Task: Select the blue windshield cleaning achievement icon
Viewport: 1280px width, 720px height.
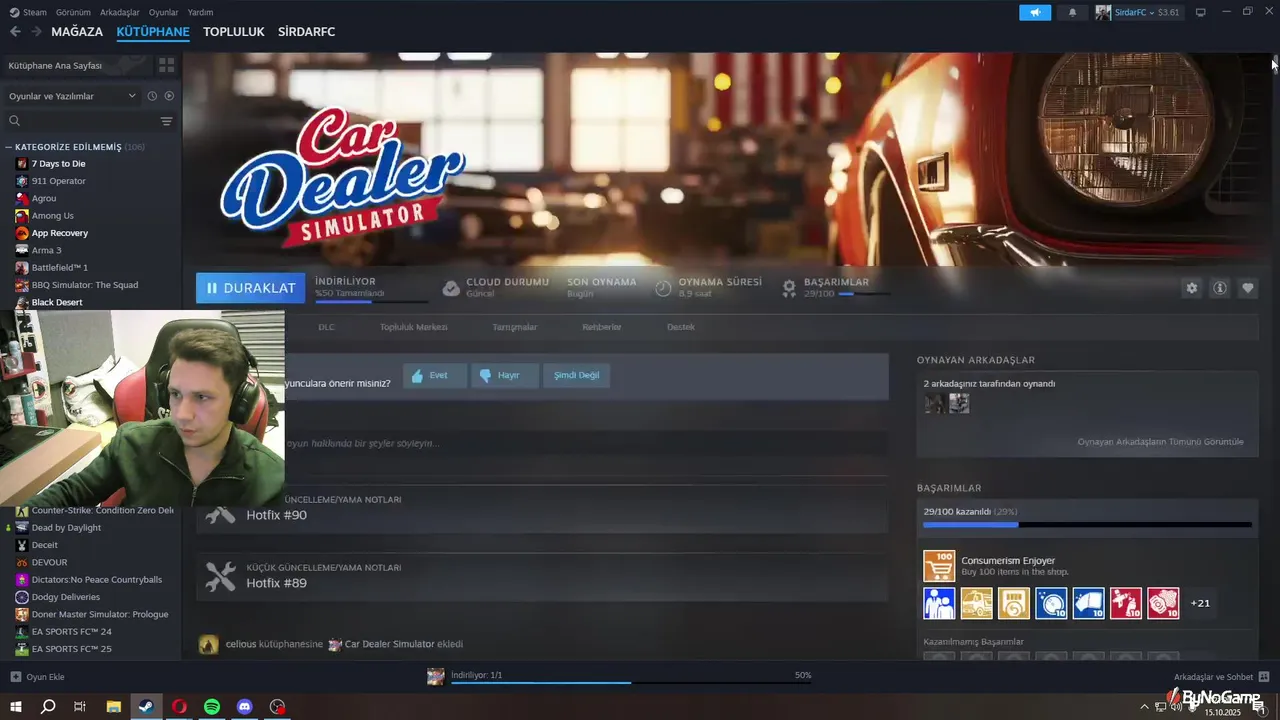Action: pyautogui.click(x=1089, y=603)
